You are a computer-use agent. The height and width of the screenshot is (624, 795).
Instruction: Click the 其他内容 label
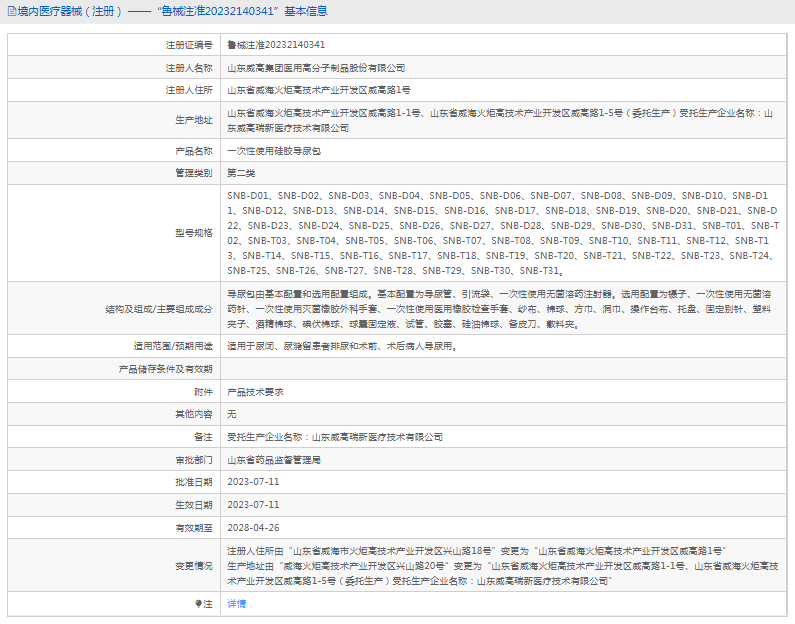[x=194, y=414]
